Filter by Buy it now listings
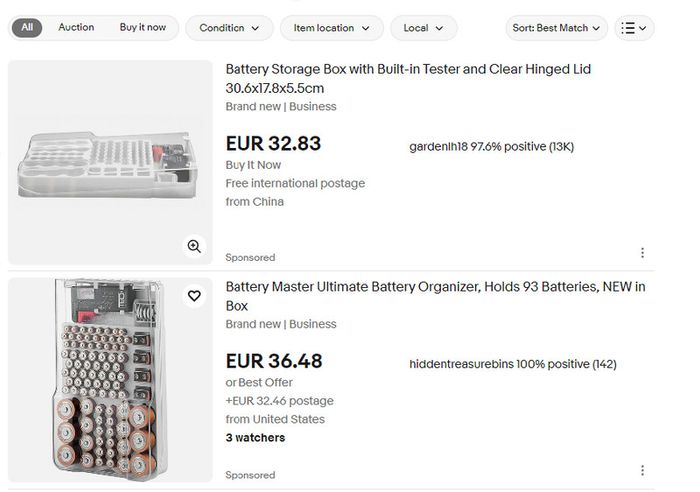 click(143, 27)
